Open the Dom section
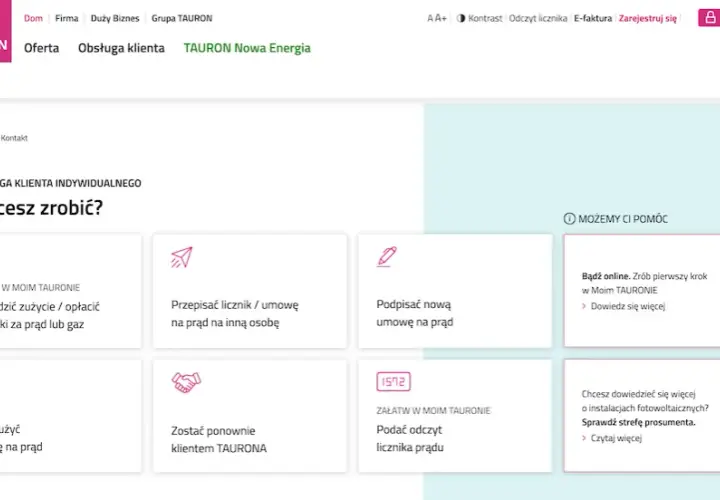Screen dimensions: 720x500 [x=33, y=18]
